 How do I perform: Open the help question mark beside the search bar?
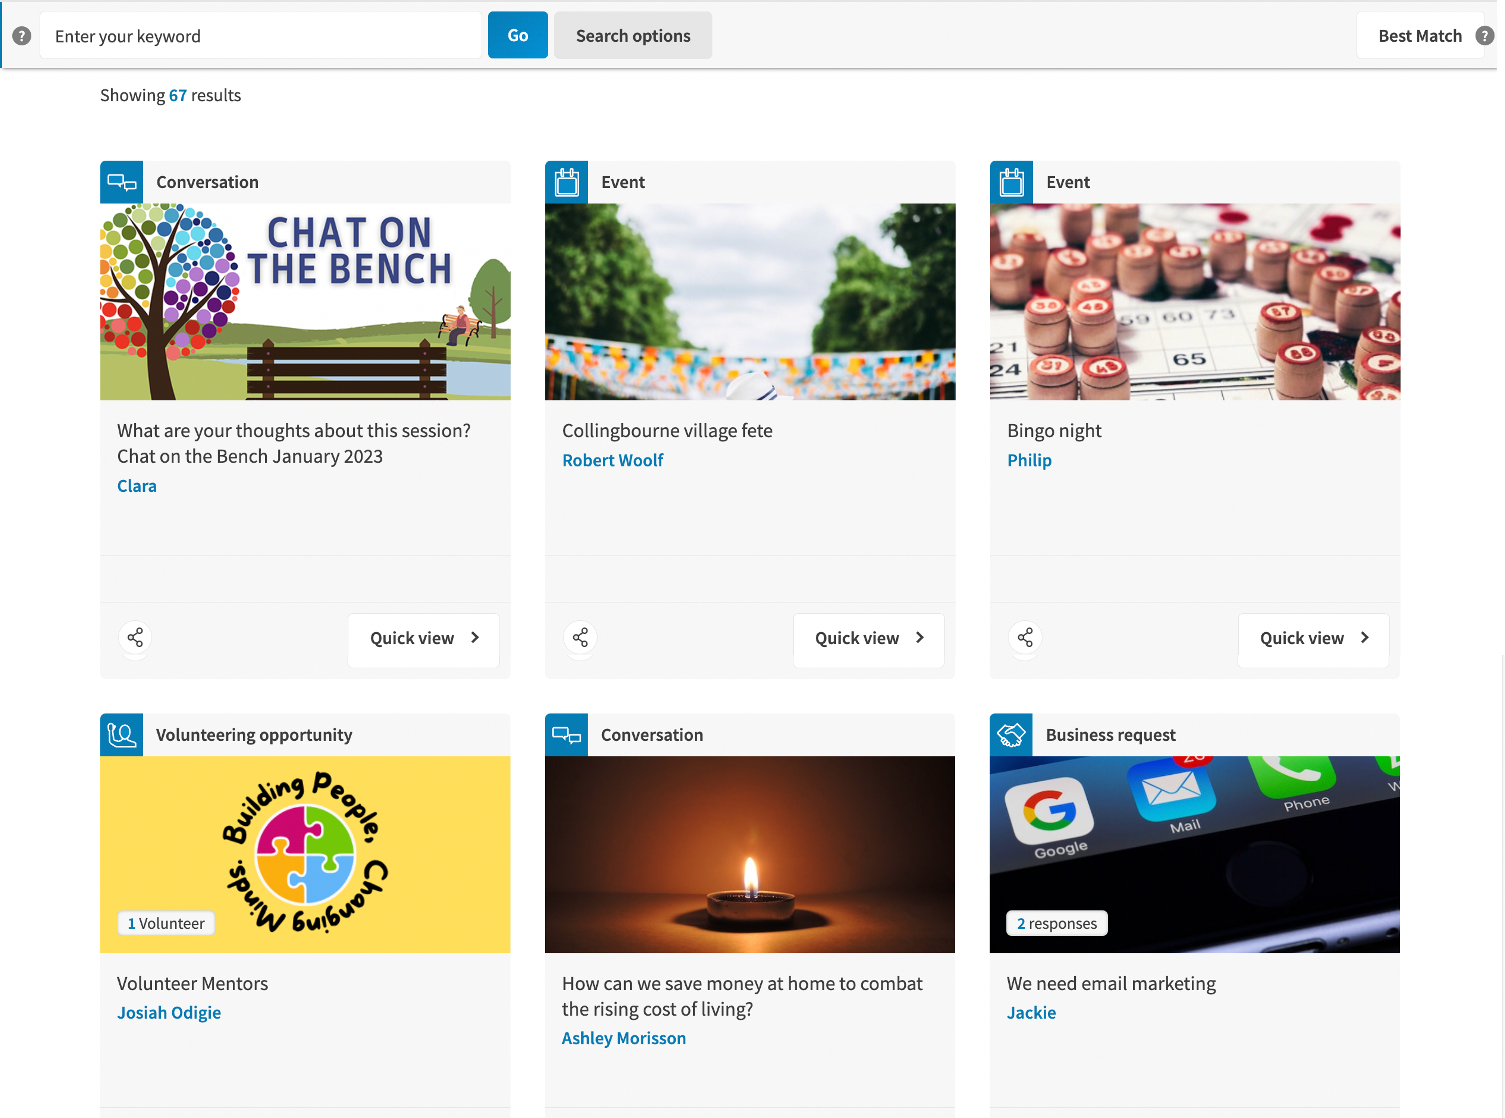pos(21,35)
